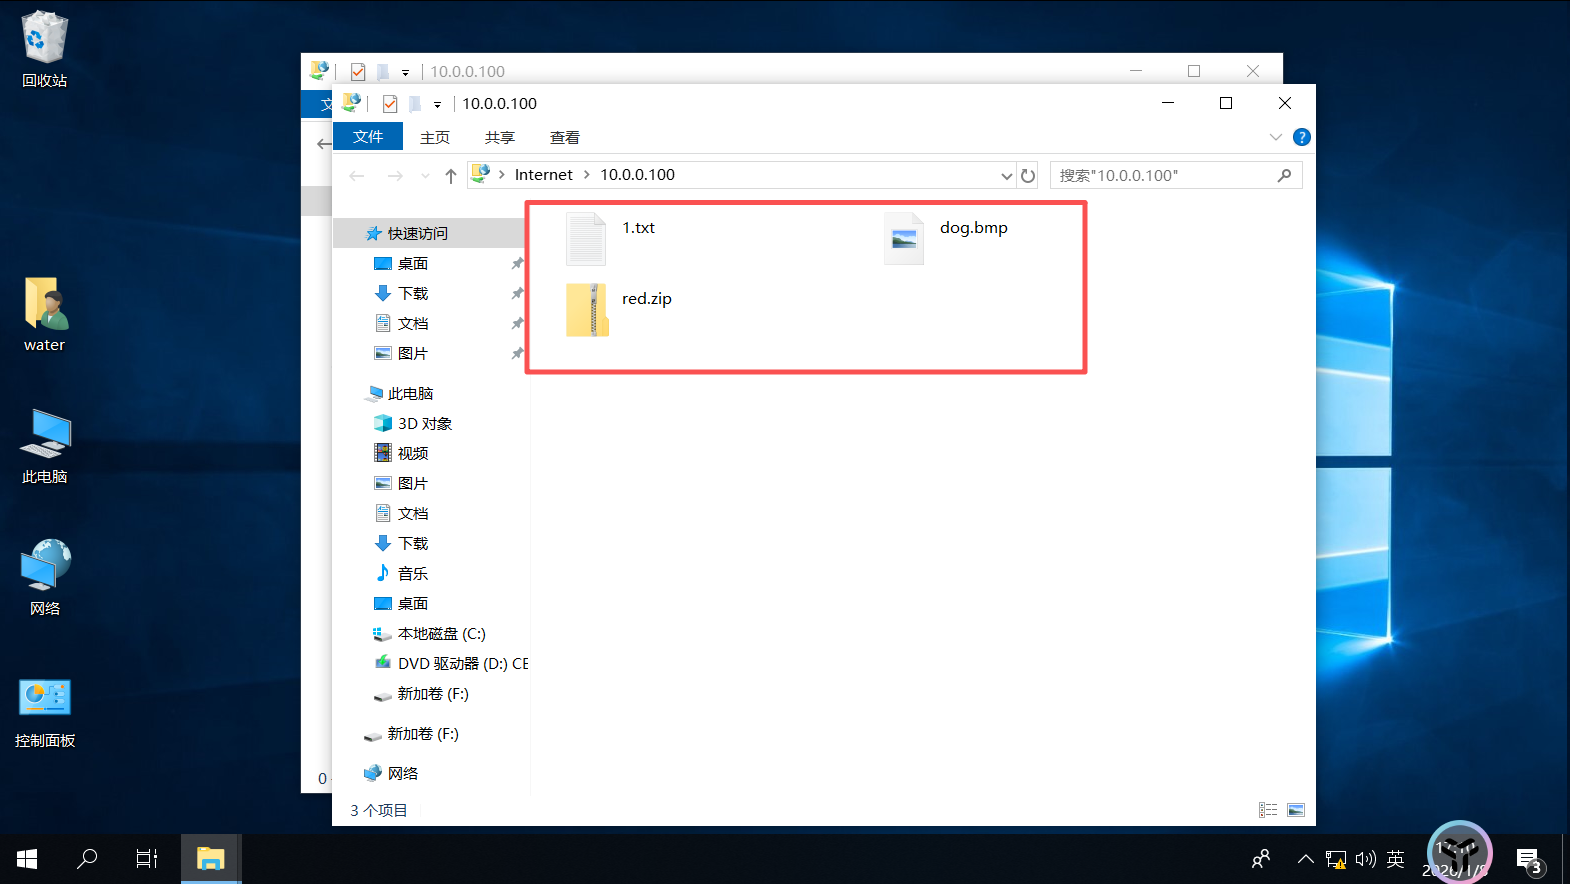Switch to large icons view layout
The image size is (1570, 884).
[1296, 810]
